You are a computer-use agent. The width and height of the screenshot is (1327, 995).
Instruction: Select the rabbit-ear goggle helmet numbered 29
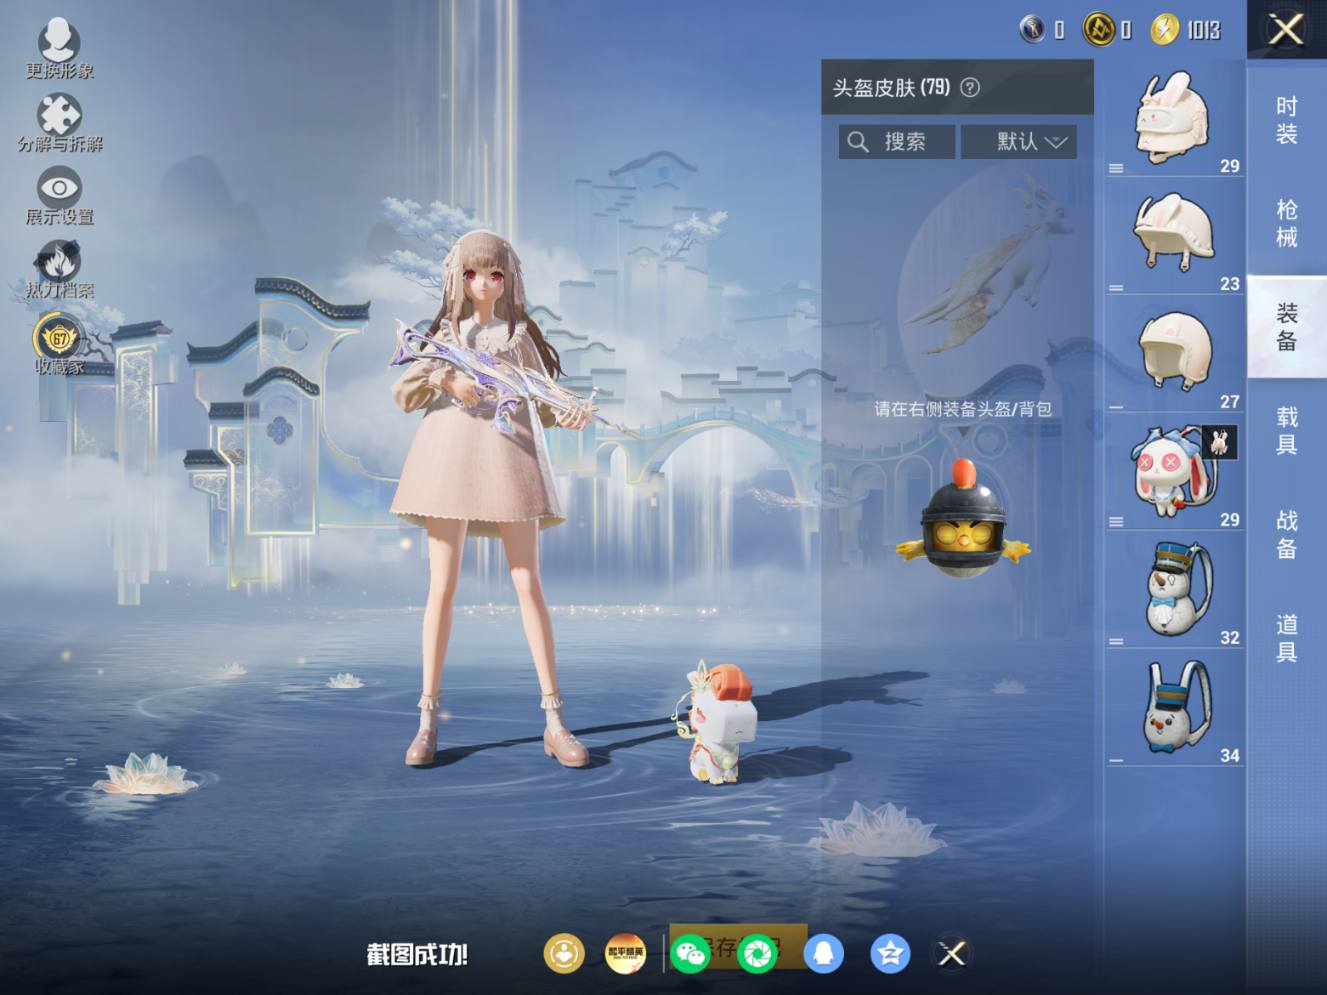(1175, 119)
